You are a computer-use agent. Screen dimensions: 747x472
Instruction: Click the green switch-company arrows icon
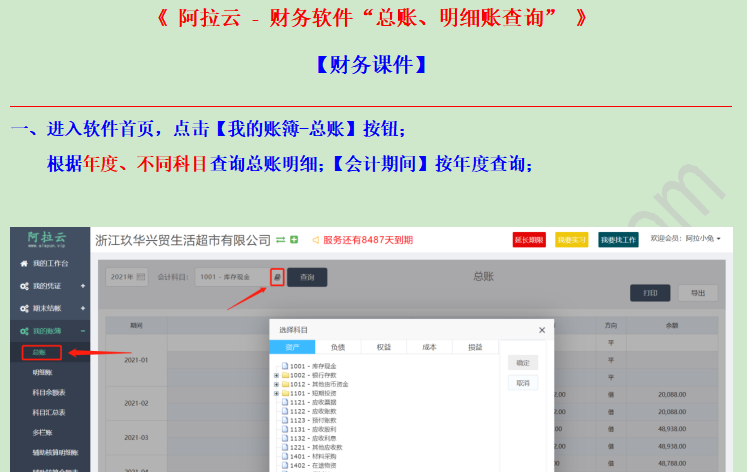[x=281, y=240]
